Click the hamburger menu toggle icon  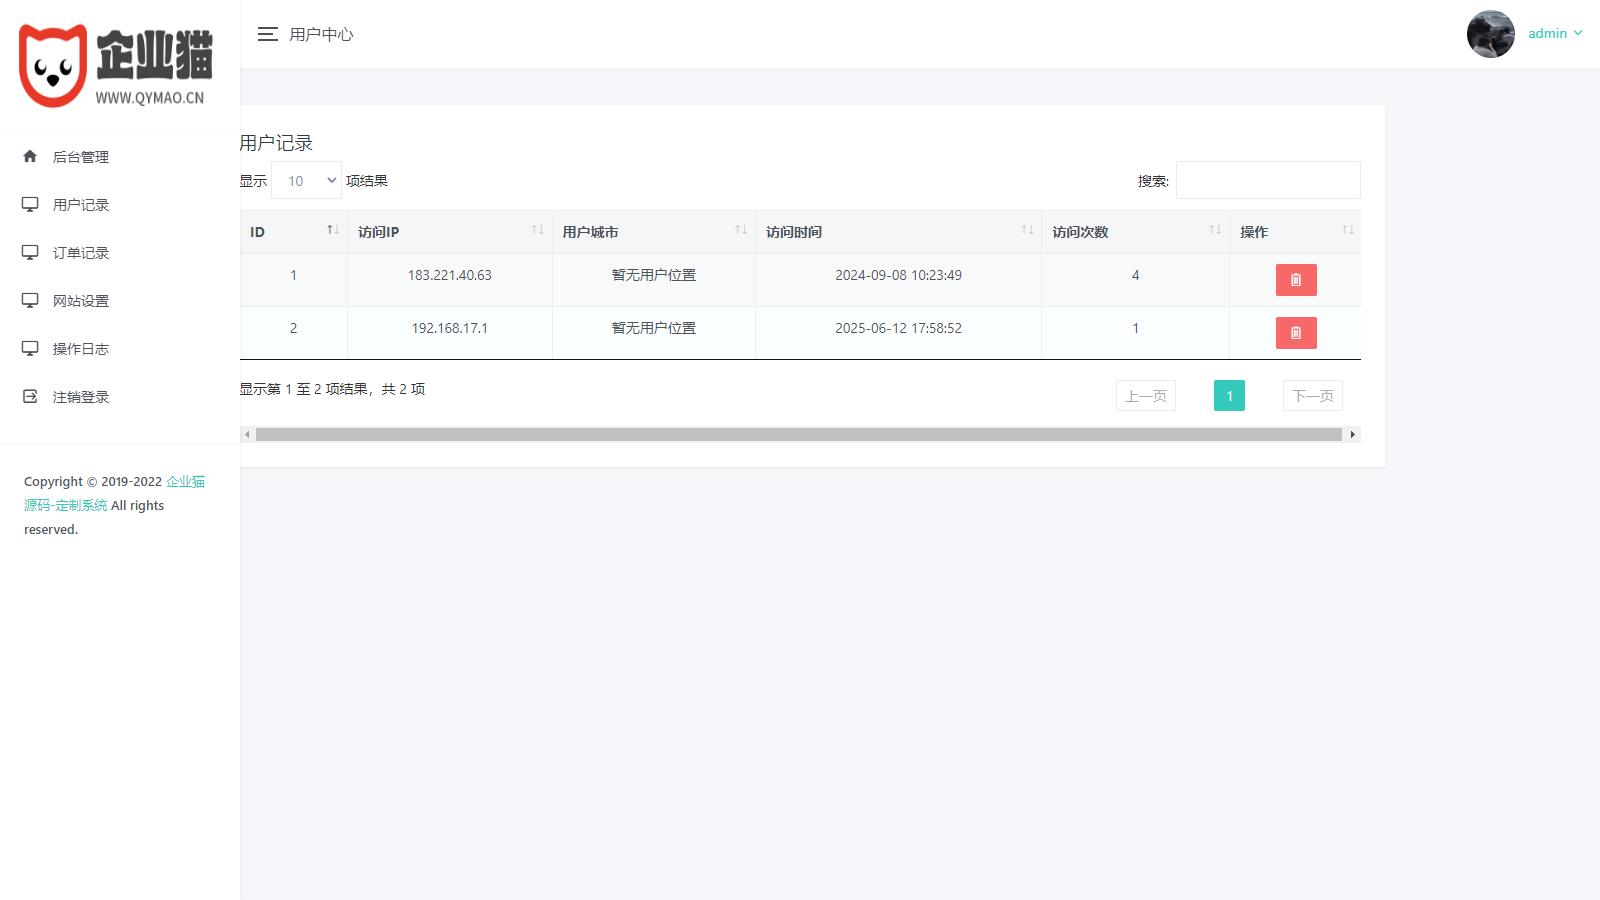tap(267, 34)
